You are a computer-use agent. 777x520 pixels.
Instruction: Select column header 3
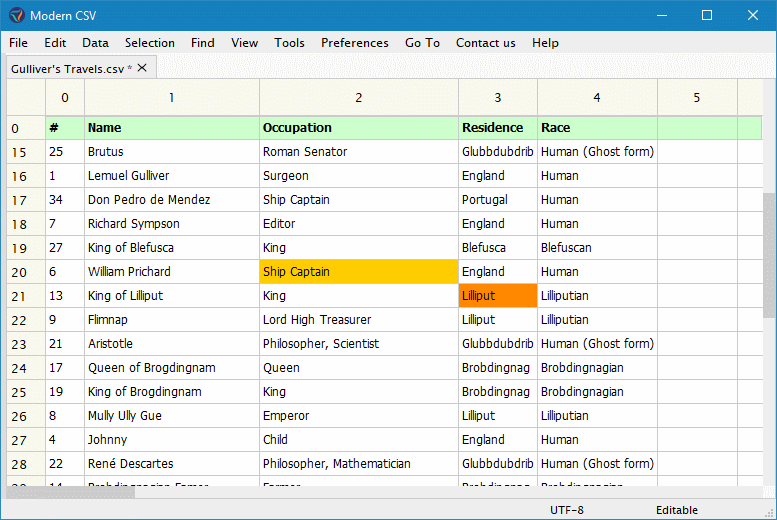point(498,98)
